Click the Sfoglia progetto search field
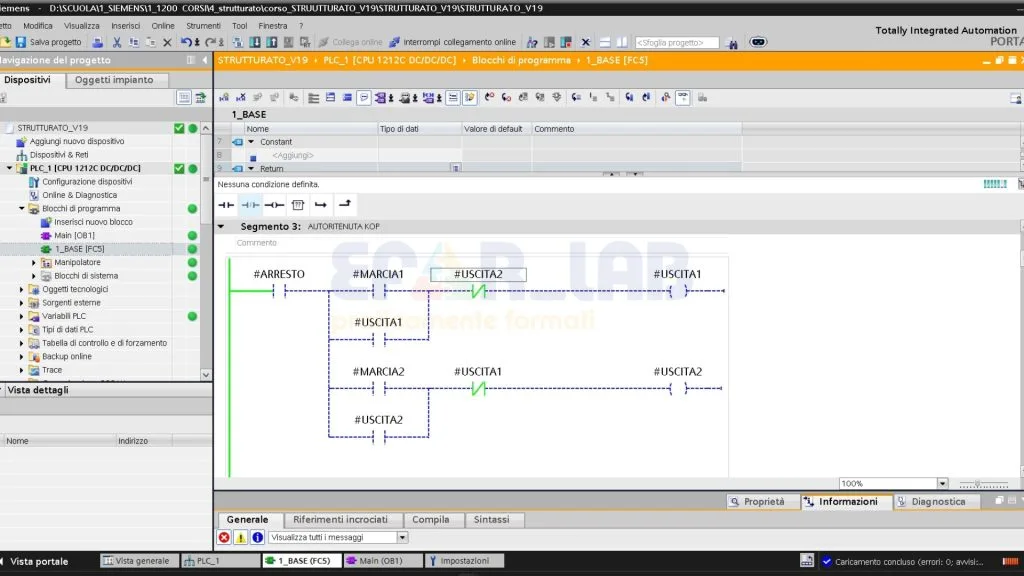The image size is (1024, 576). tap(676, 42)
